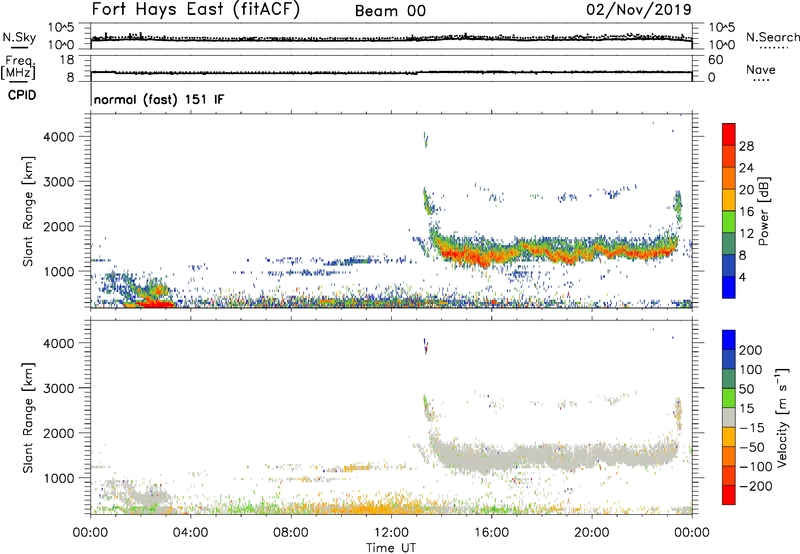Click the "CPID" row label
Screen dimensions: 800x554
click(22, 95)
